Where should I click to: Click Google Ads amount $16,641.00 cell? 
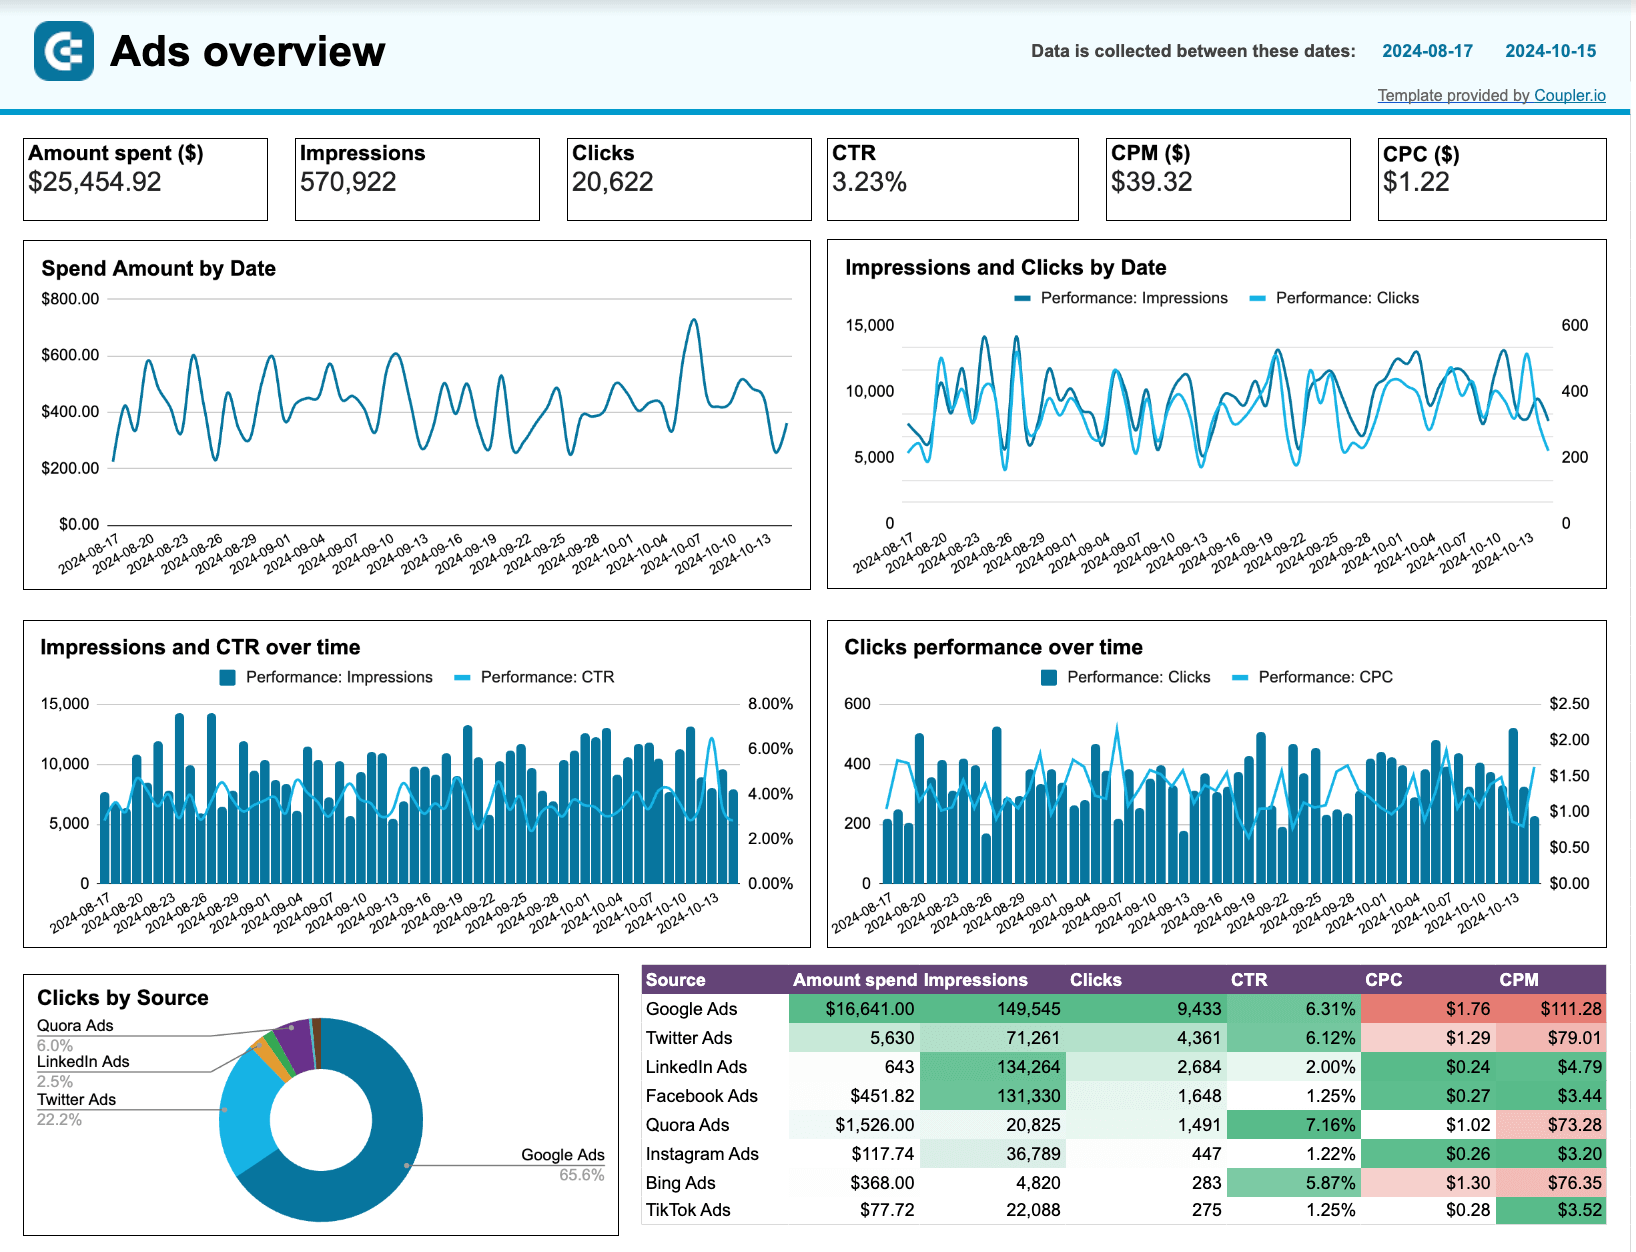point(854,1009)
